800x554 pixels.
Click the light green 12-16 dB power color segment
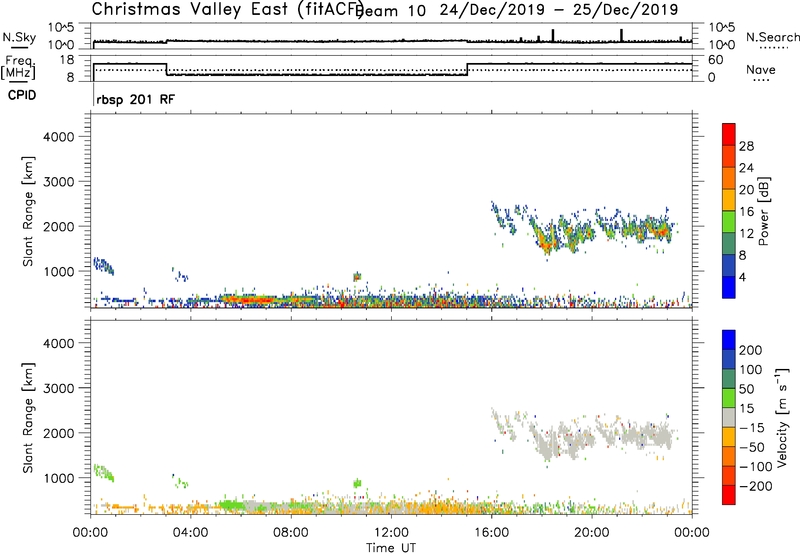click(729, 222)
